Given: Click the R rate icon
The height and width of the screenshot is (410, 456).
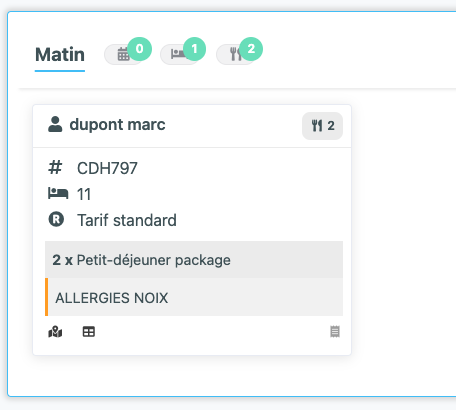Looking at the screenshot, I should tap(56, 219).
